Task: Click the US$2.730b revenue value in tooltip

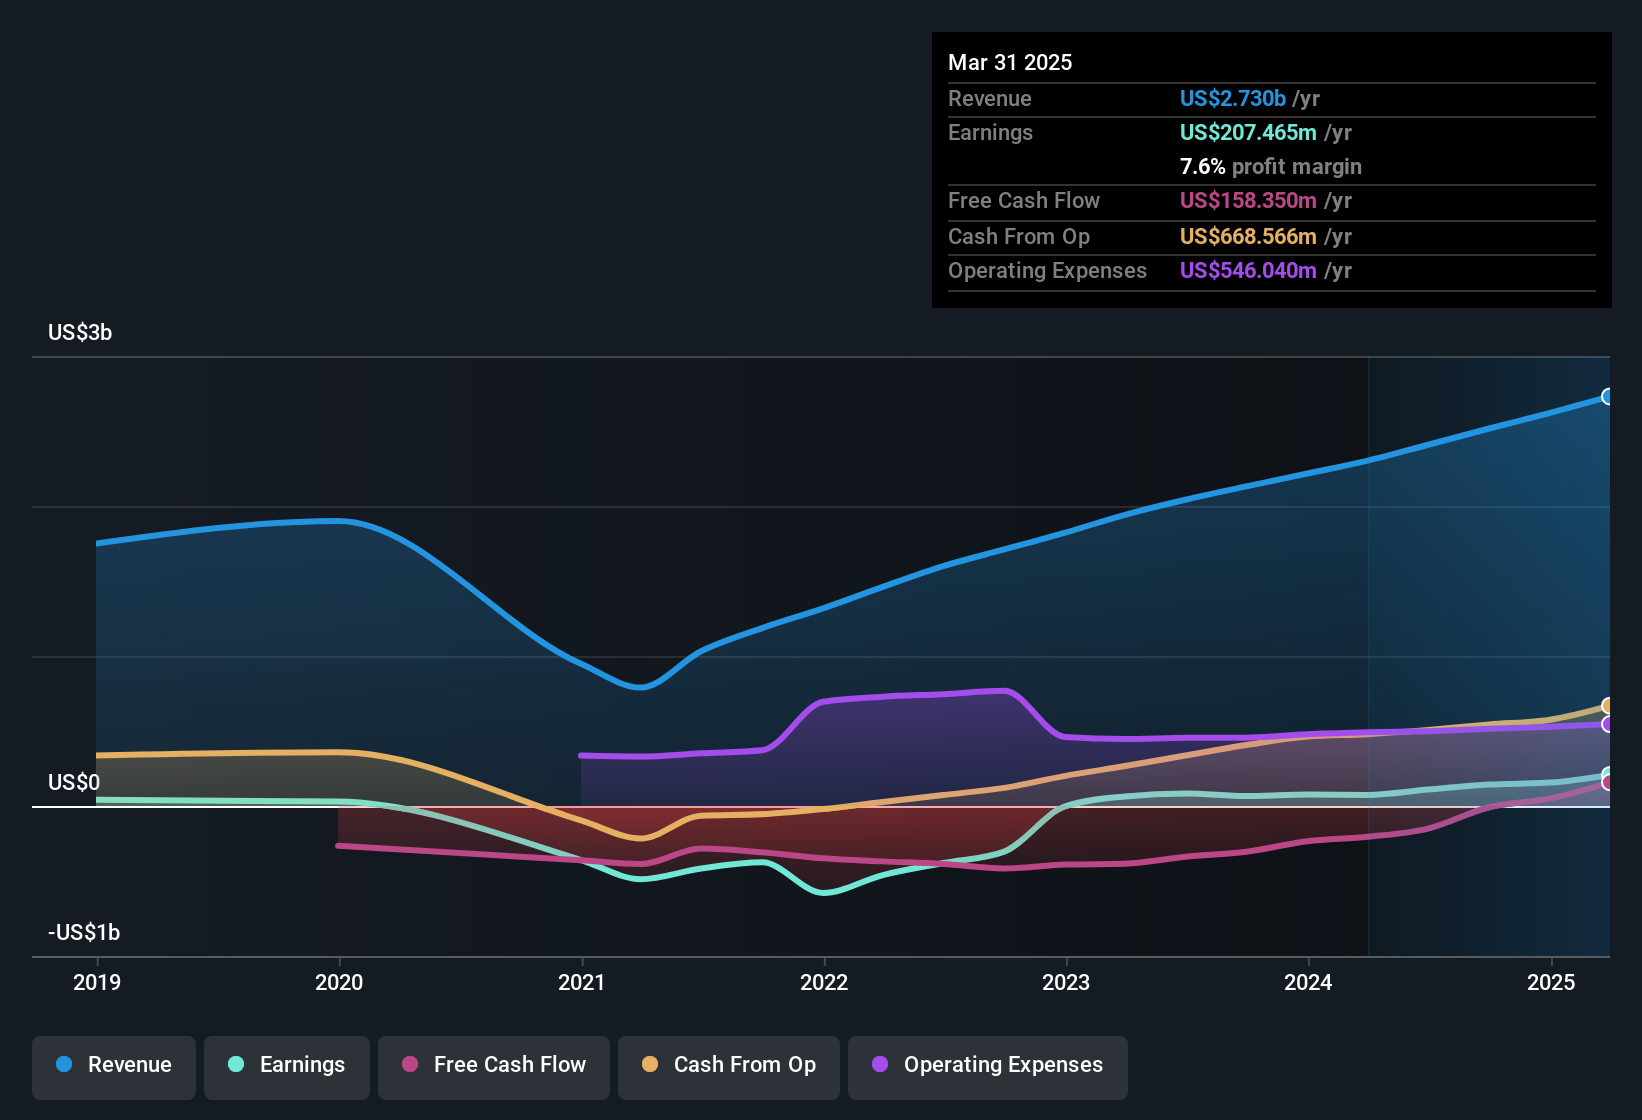Action: (1231, 98)
